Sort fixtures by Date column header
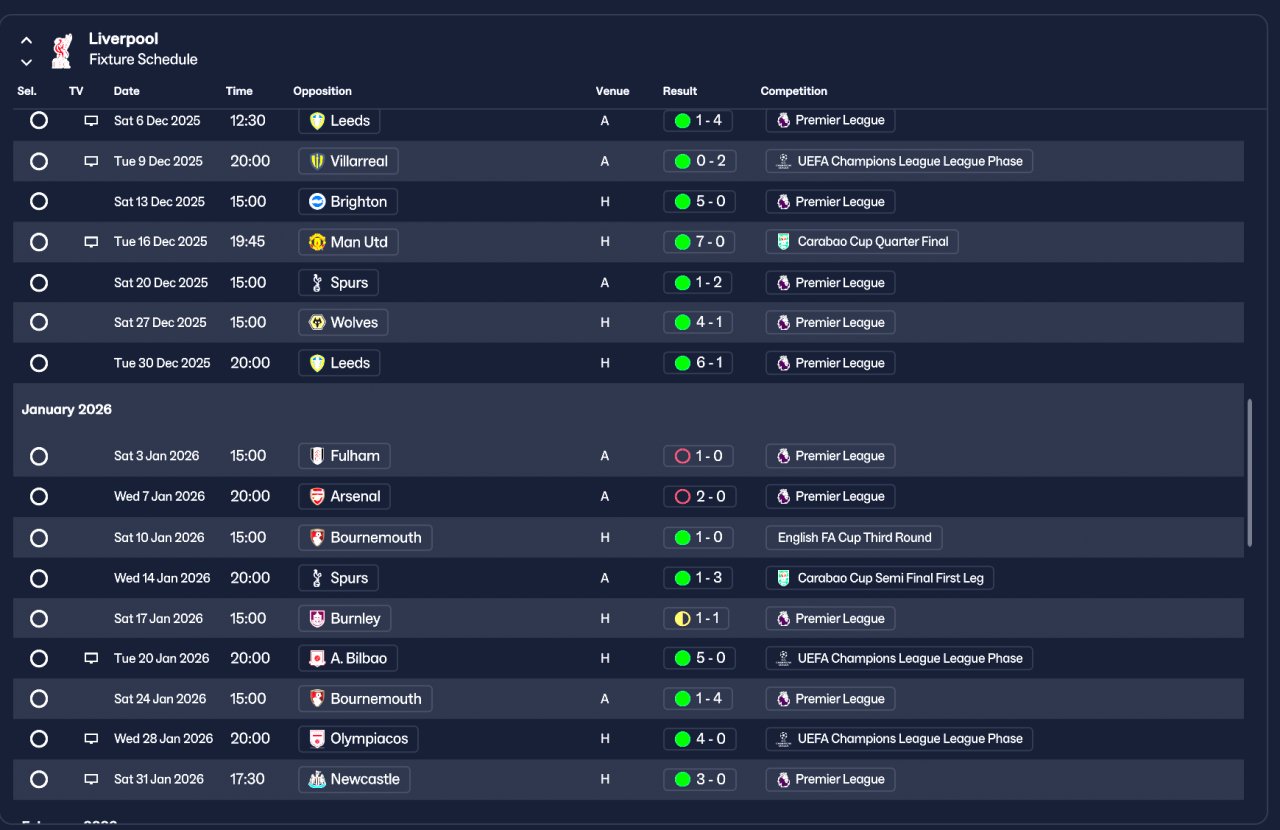 click(x=127, y=91)
